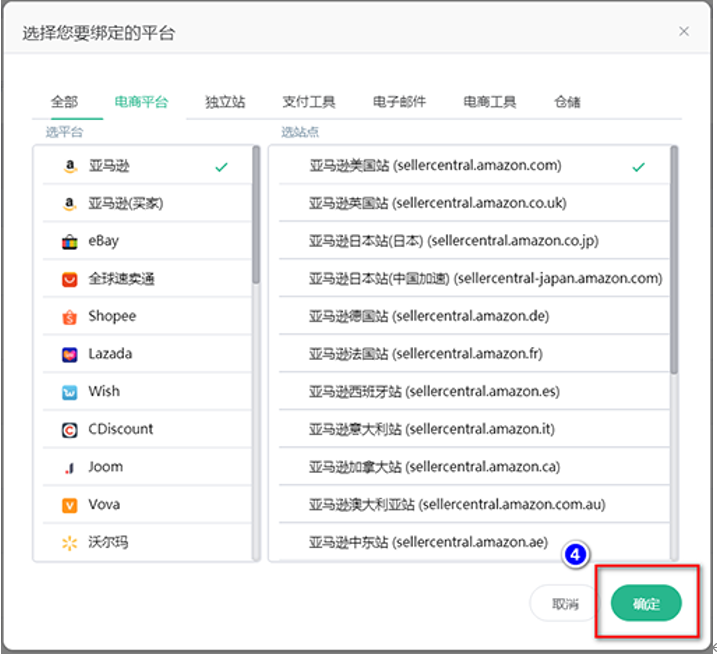Switch to the 全部 tab
This screenshot has width=717, height=655.
64,102
